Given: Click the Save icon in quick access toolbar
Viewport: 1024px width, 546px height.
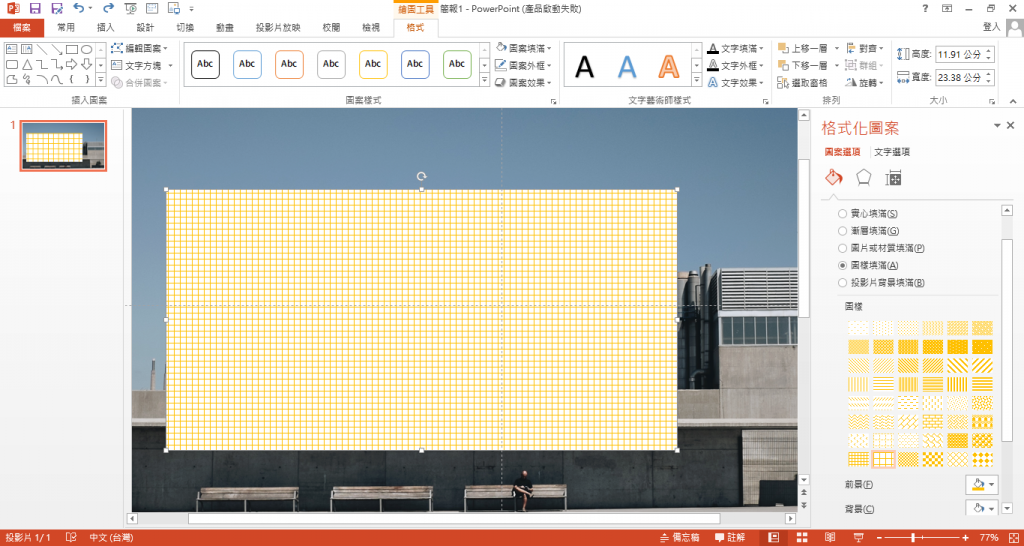Looking at the screenshot, I should [x=35, y=8].
